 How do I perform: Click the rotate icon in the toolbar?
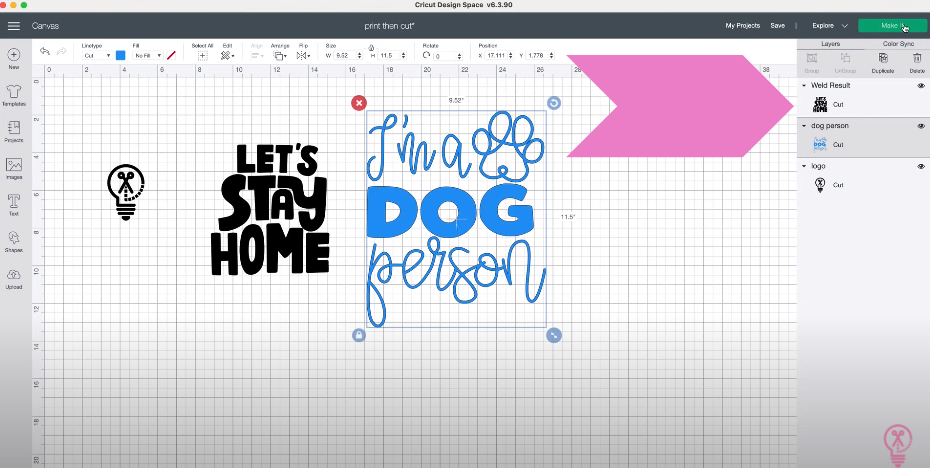tap(426, 55)
